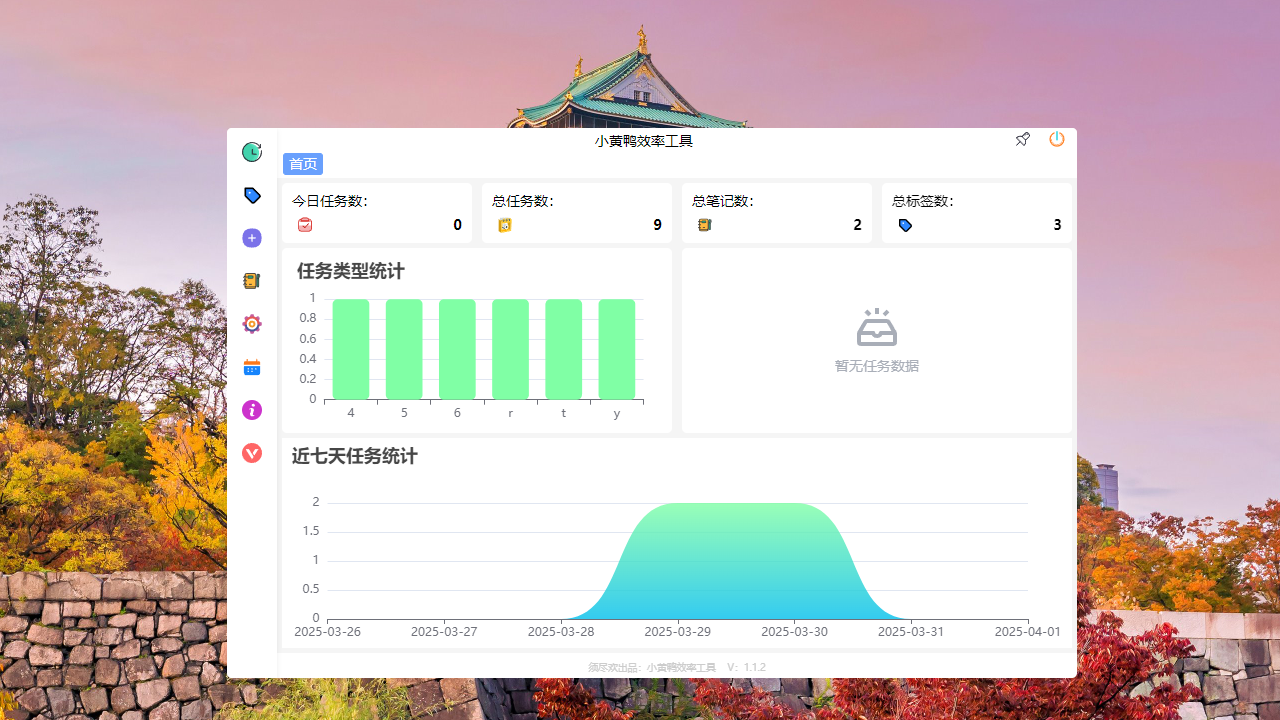Click the red V icon at sidebar bottom
The image size is (1280, 720).
[251, 453]
